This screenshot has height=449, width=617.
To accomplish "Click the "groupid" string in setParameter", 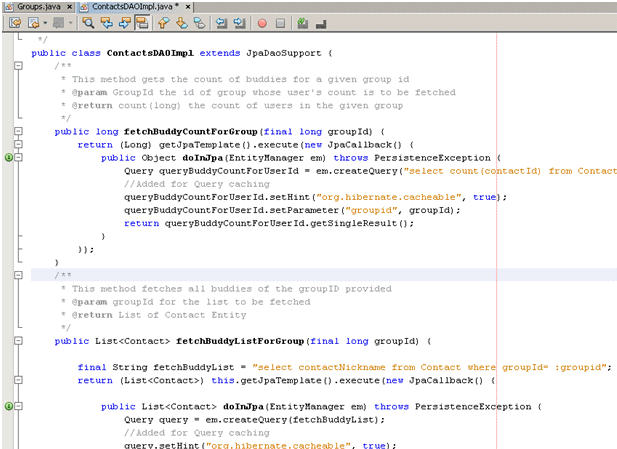I will [x=371, y=210].
